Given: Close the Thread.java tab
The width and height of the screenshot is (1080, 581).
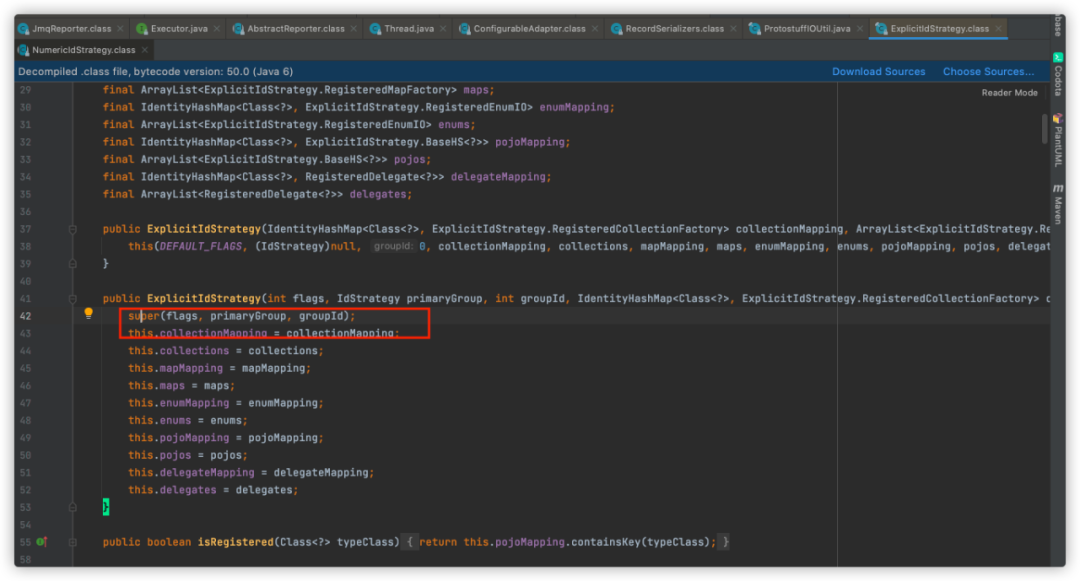Looking at the screenshot, I should click(443, 29).
